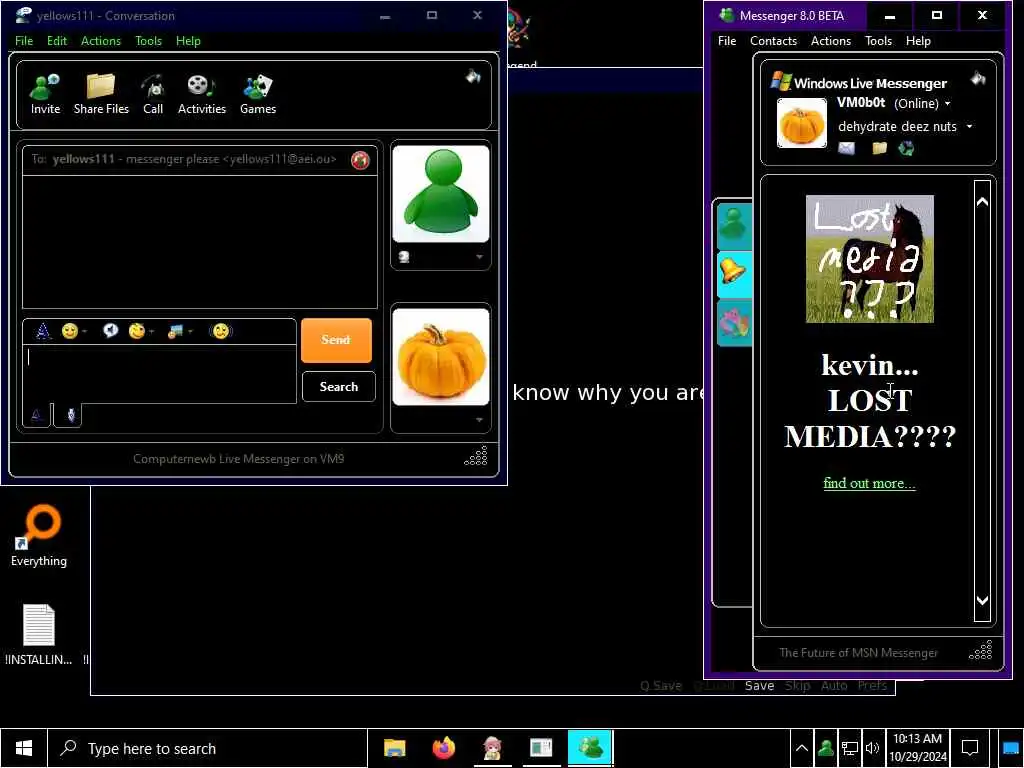Click the pumpkin picture in conversation window
The image size is (1024, 768).
coord(441,357)
